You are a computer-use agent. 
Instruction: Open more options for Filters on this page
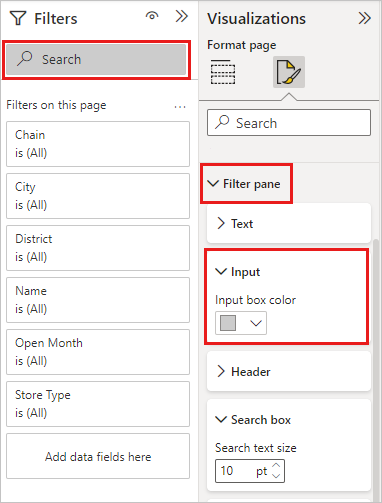click(x=180, y=107)
